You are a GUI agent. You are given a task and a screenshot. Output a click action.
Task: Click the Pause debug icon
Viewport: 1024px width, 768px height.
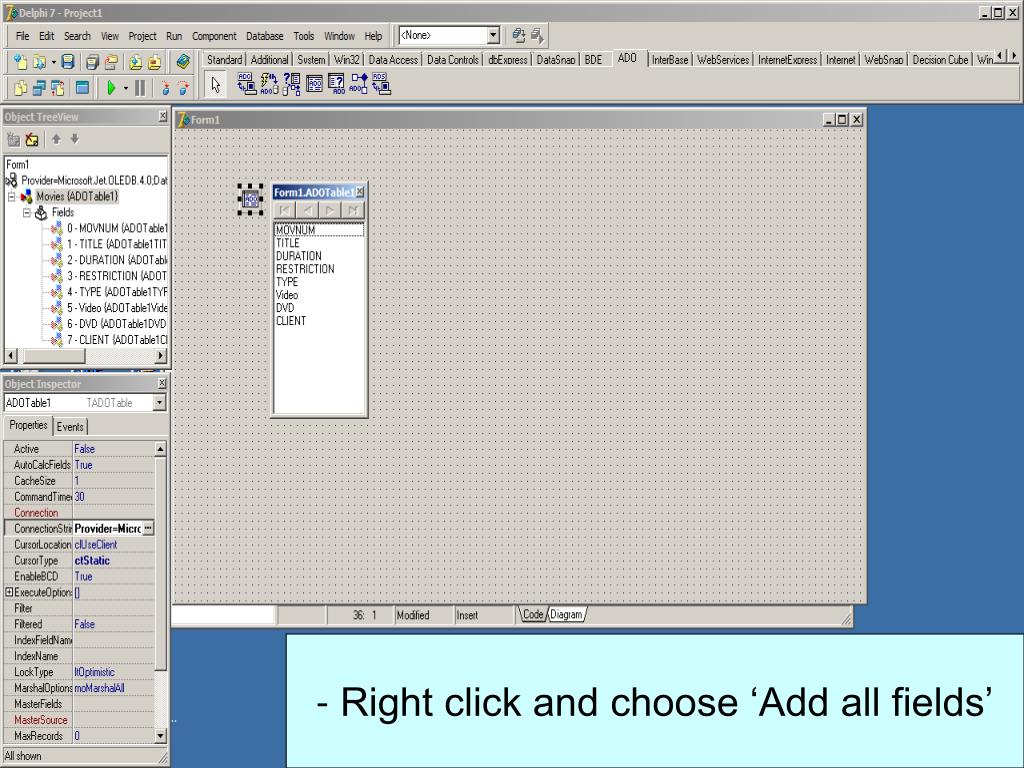[x=140, y=88]
